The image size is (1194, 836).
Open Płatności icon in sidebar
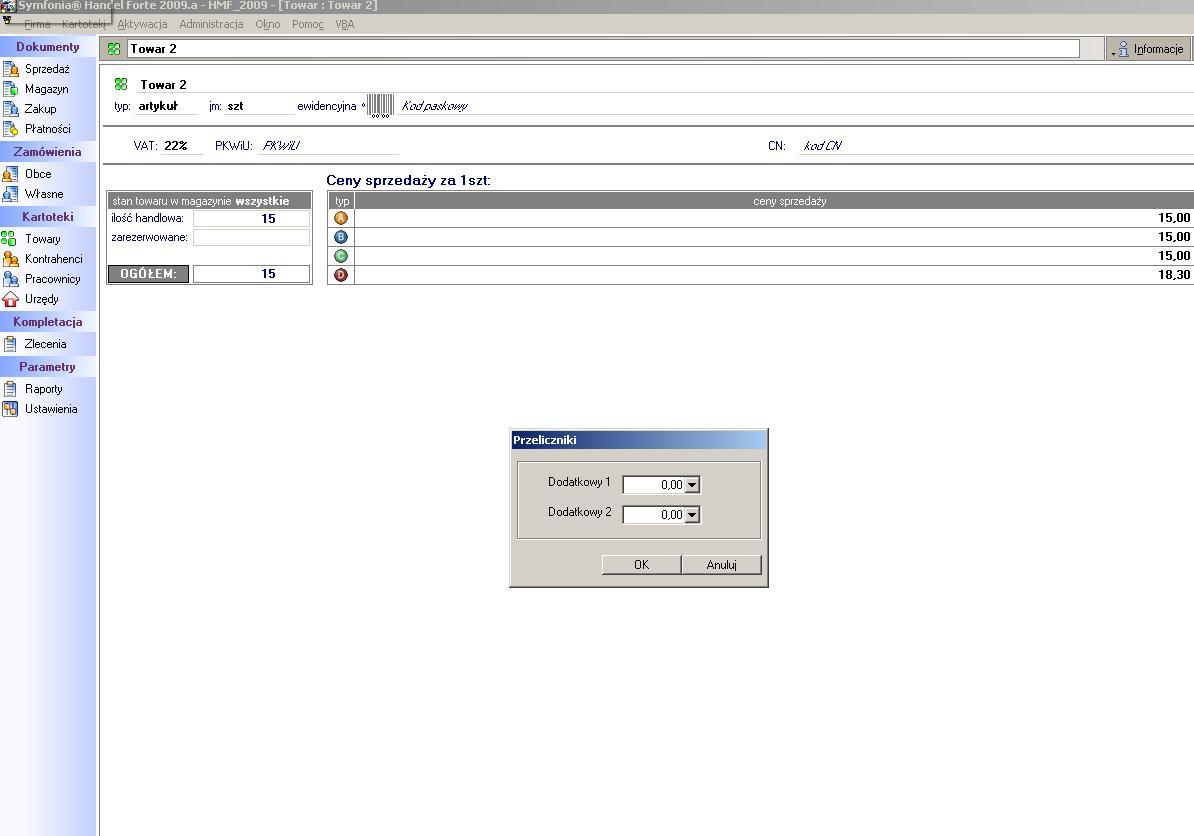pyautogui.click(x=11, y=129)
